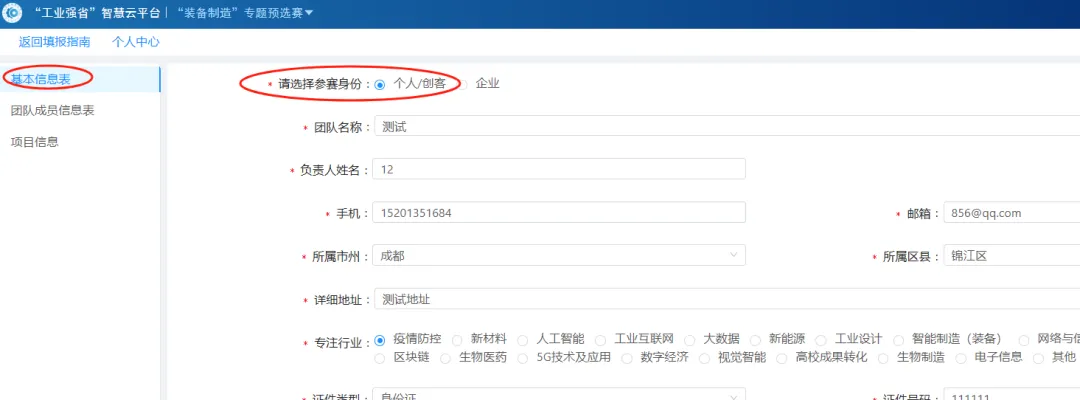Choose the 企业 identity radio button
The height and width of the screenshot is (400, 1080).
pos(463,85)
